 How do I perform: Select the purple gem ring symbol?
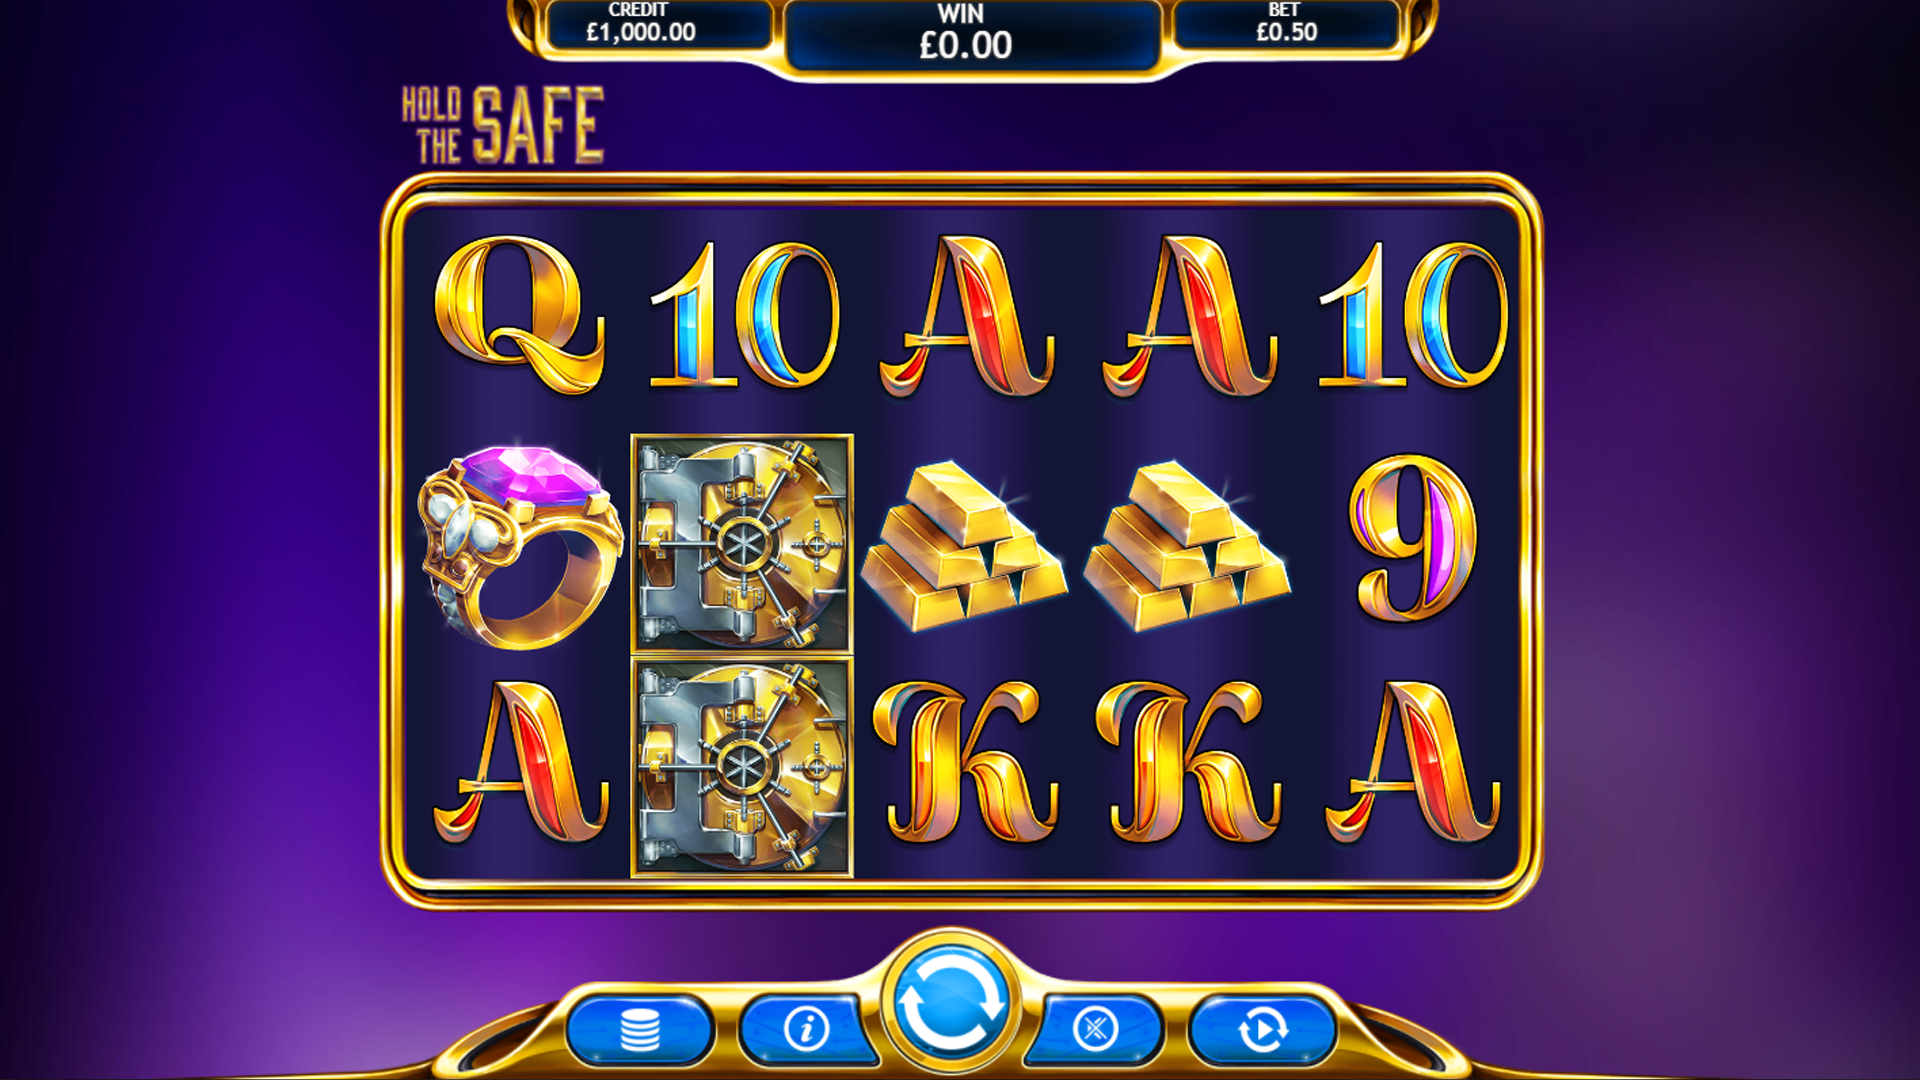(x=520, y=545)
